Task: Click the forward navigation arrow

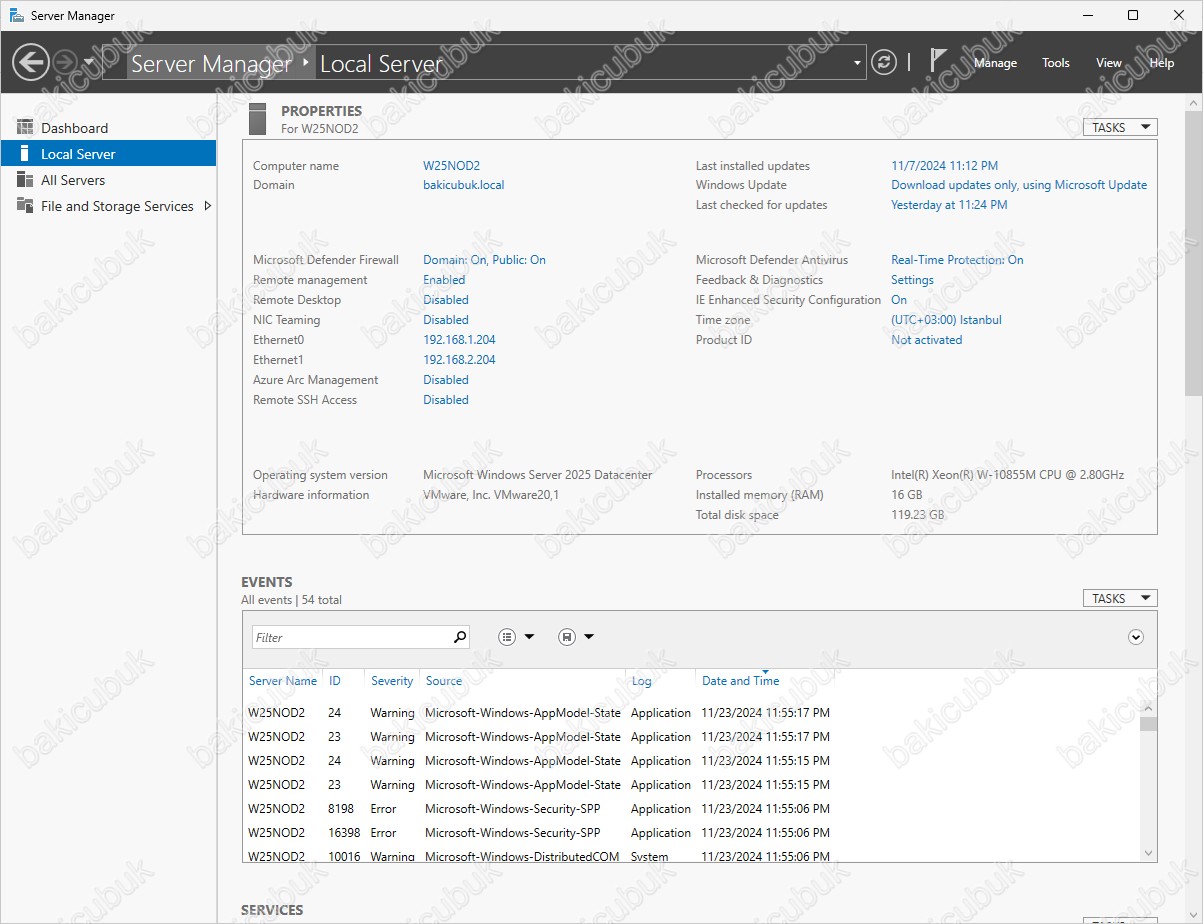Action: pyautogui.click(x=65, y=62)
